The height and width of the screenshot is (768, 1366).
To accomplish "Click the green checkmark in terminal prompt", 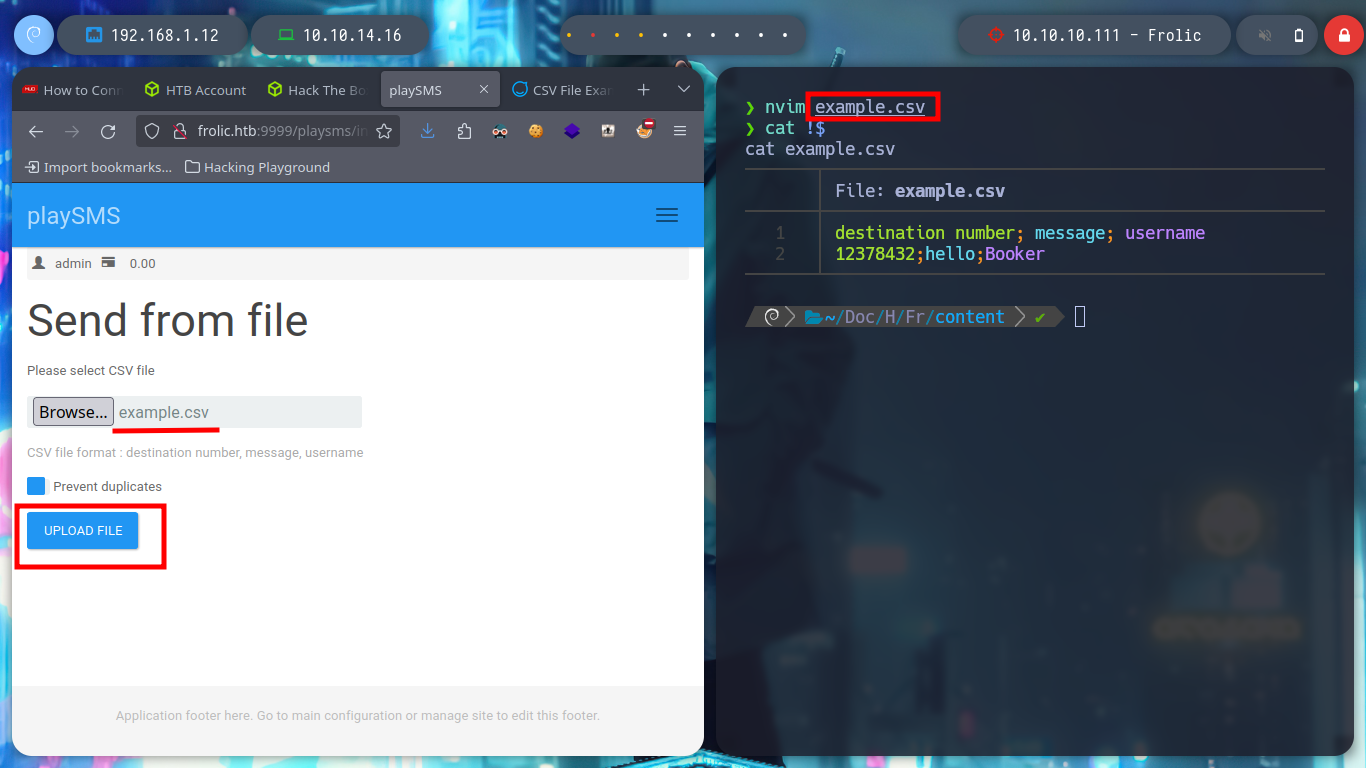I will point(1040,317).
